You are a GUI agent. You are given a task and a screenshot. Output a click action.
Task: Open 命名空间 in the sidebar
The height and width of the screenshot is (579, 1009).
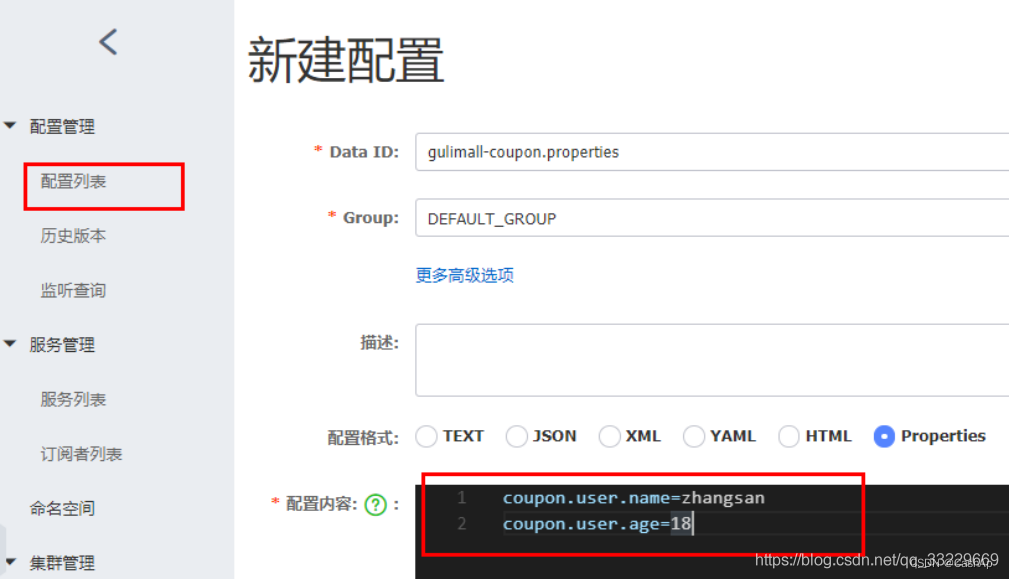[62, 509]
